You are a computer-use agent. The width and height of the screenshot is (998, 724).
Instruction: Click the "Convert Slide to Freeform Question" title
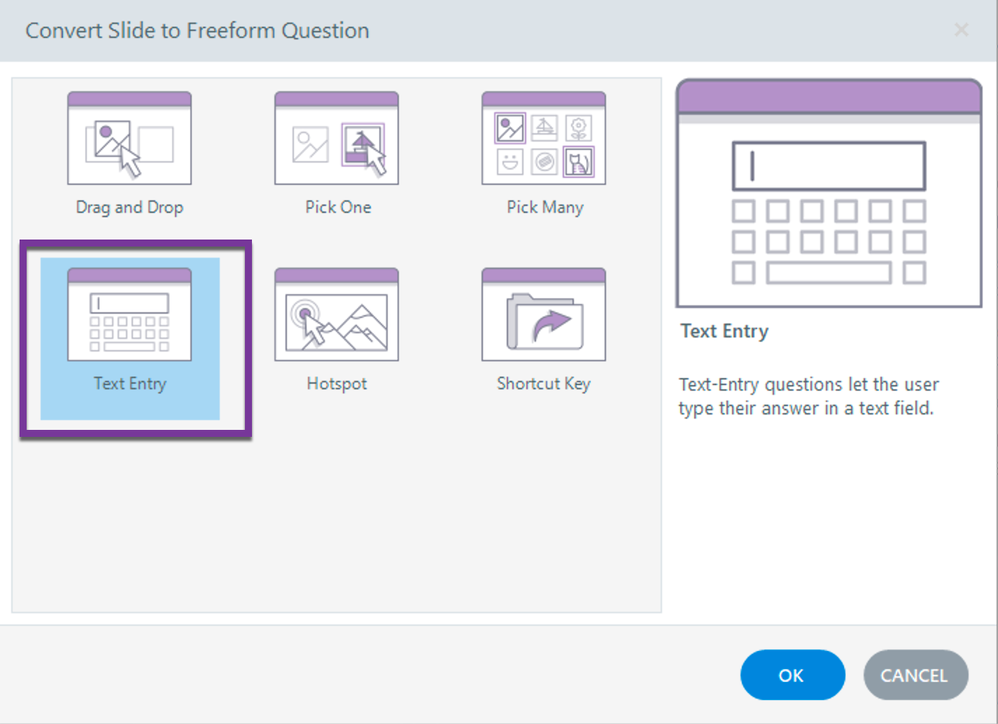(x=197, y=31)
